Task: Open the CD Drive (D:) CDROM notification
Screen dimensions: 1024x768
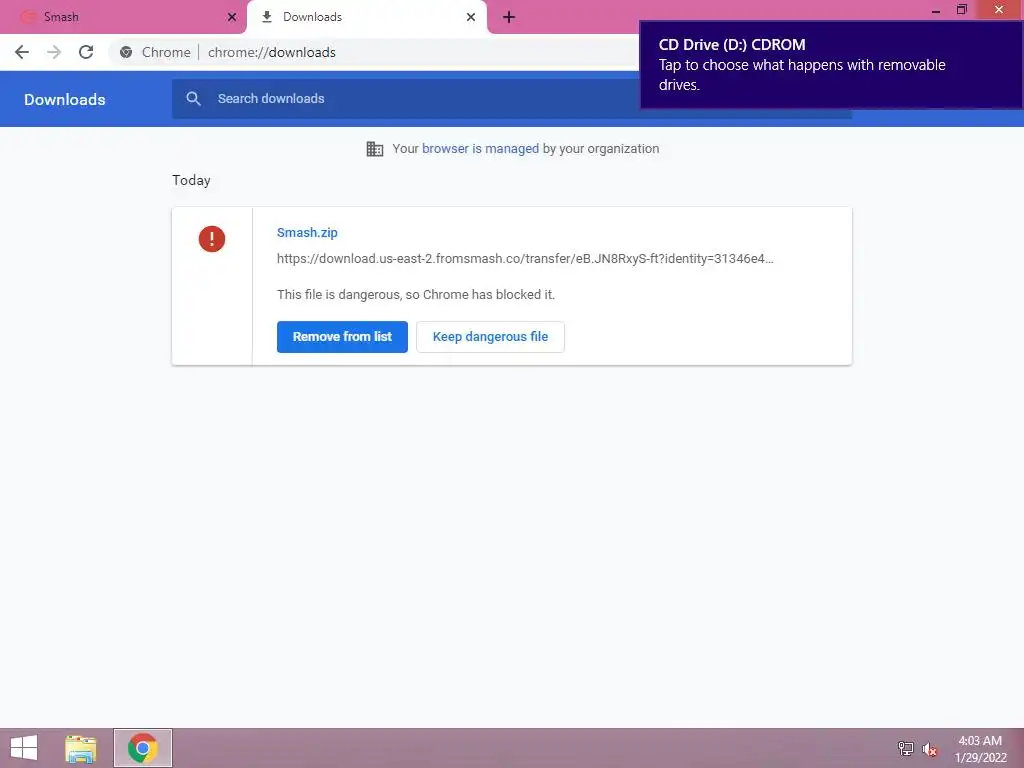Action: pyautogui.click(x=831, y=65)
